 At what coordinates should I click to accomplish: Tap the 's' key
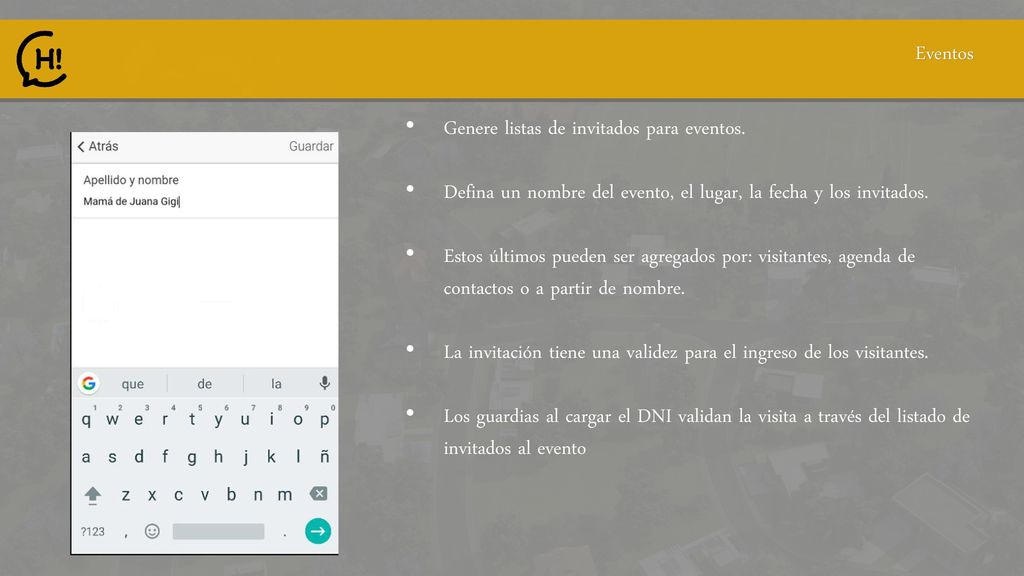coord(112,457)
